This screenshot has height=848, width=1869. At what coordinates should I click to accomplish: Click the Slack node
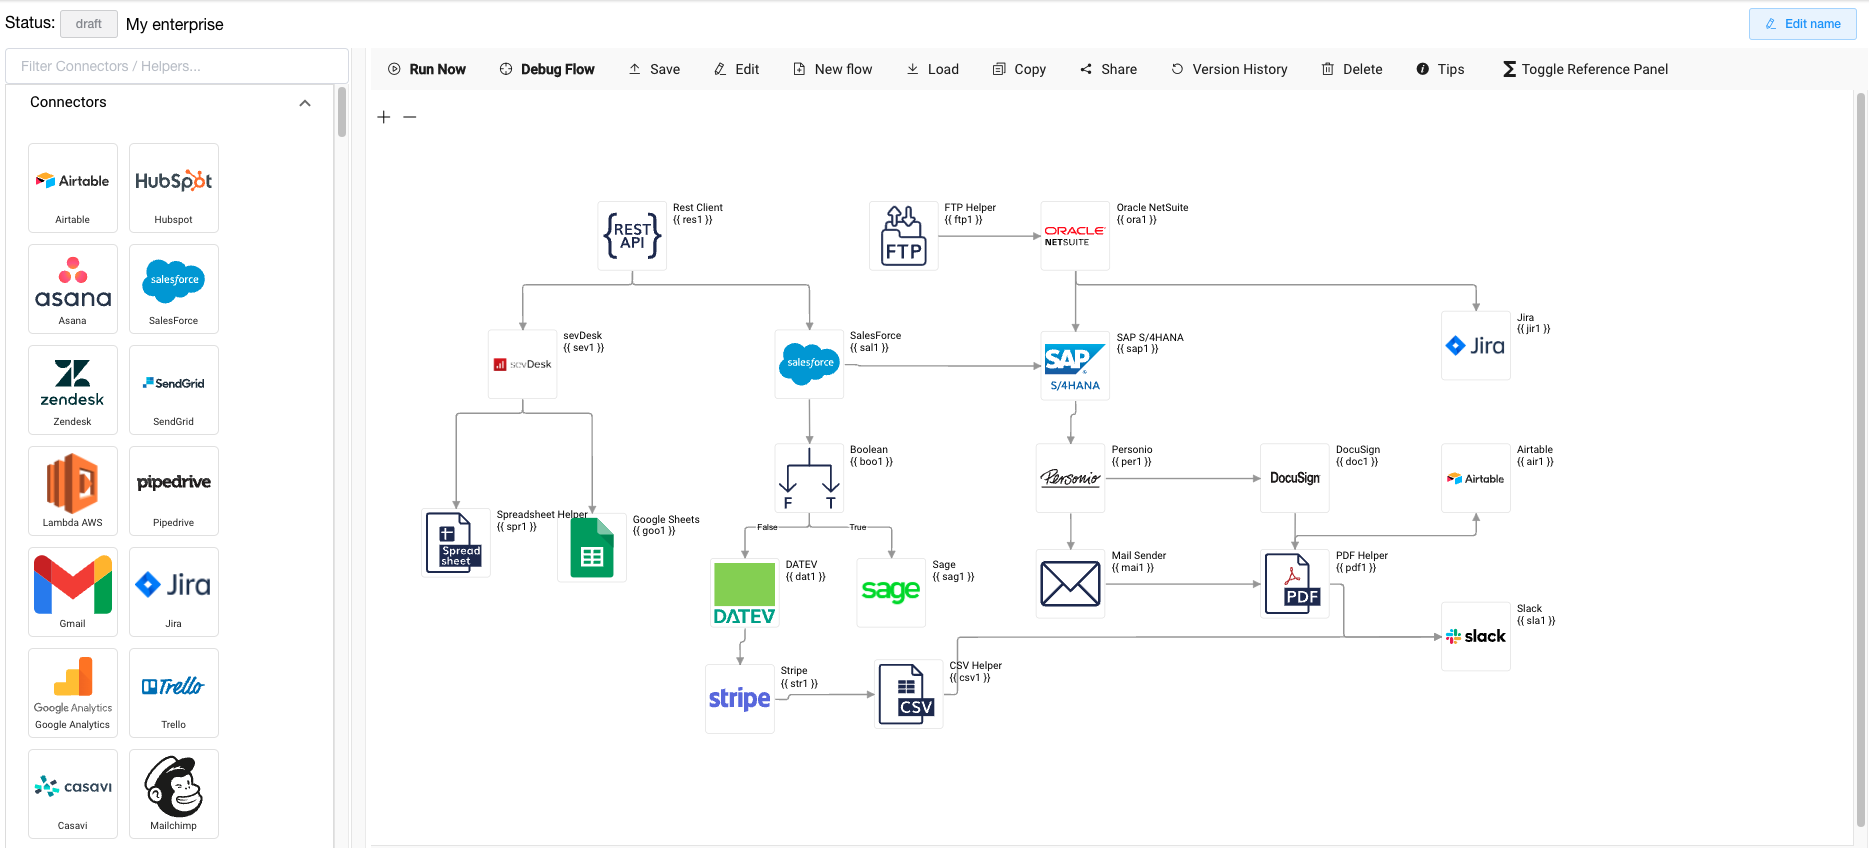1476,637
